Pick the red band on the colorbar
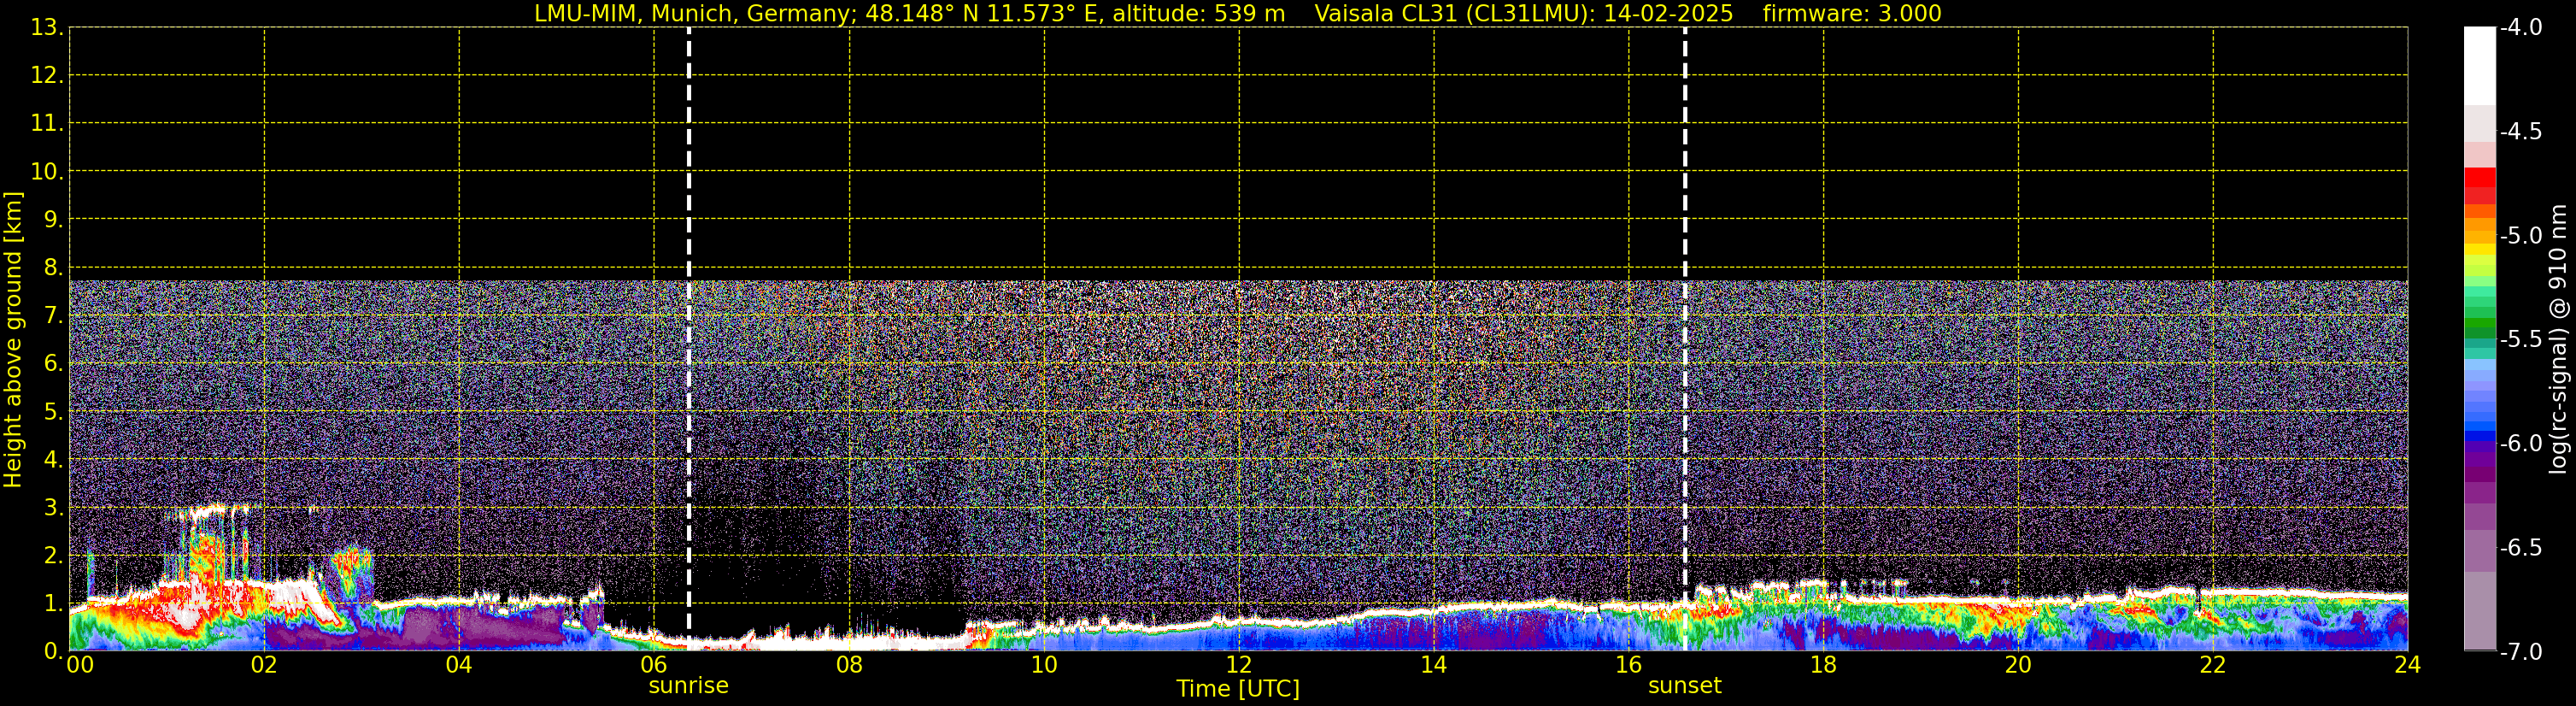 click(x=2479, y=182)
